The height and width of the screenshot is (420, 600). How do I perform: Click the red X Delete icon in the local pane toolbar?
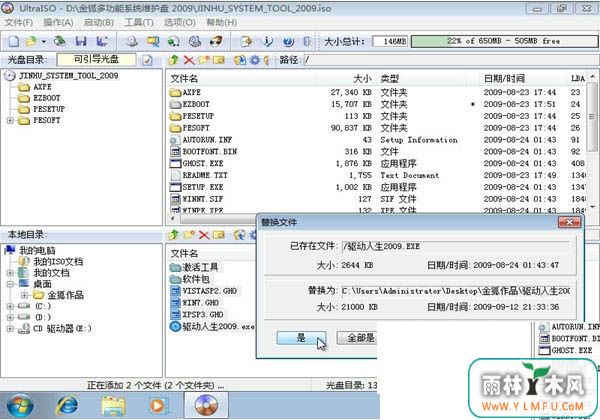click(204, 234)
